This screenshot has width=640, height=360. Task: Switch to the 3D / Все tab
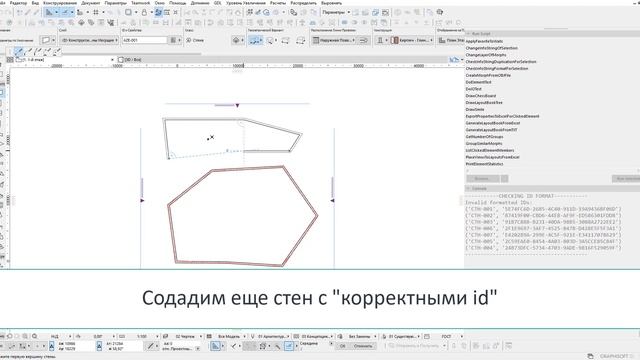(130, 60)
